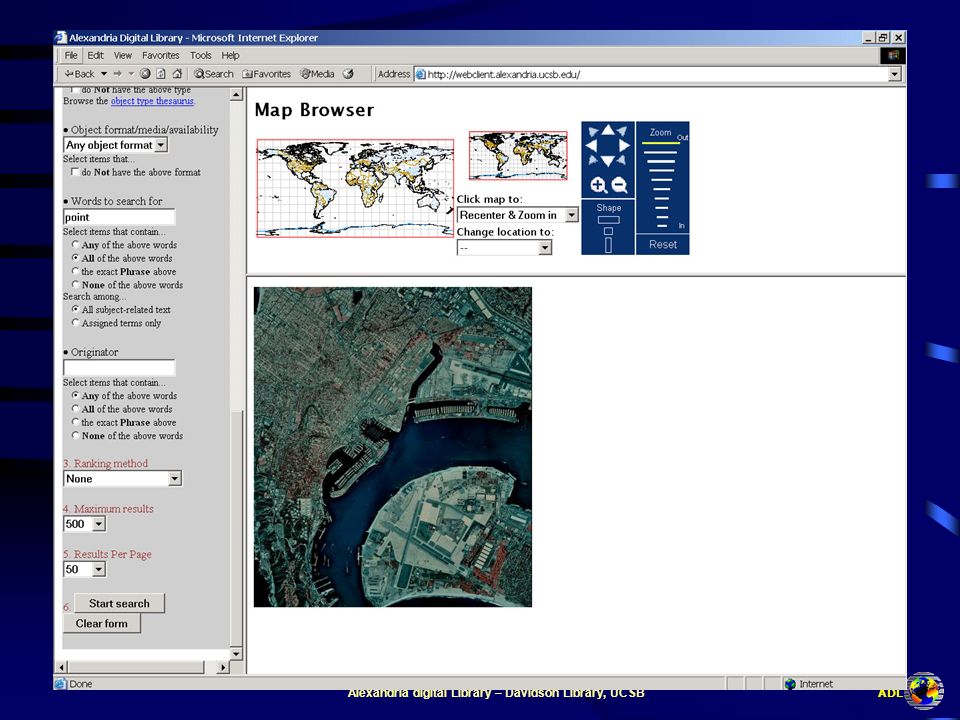Image resolution: width=960 pixels, height=720 pixels.
Task: Go to the browser Home page icon
Action: [177, 73]
